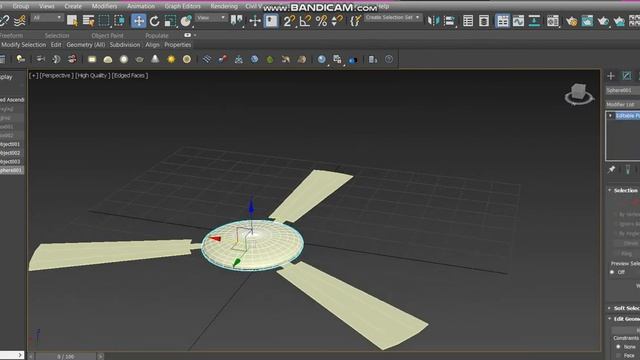Click Edit Named Selection Sets icon
The image size is (640, 360).
point(356,21)
